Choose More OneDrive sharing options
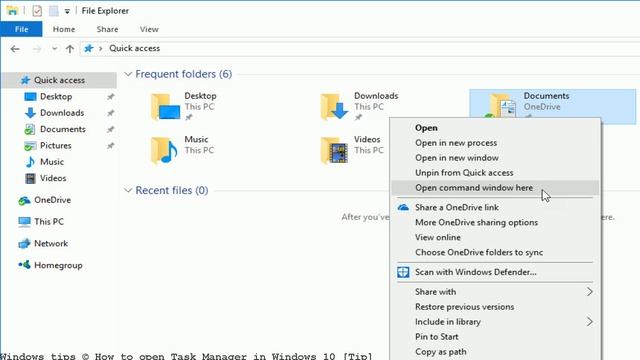This screenshot has width=640, height=360. point(495,222)
